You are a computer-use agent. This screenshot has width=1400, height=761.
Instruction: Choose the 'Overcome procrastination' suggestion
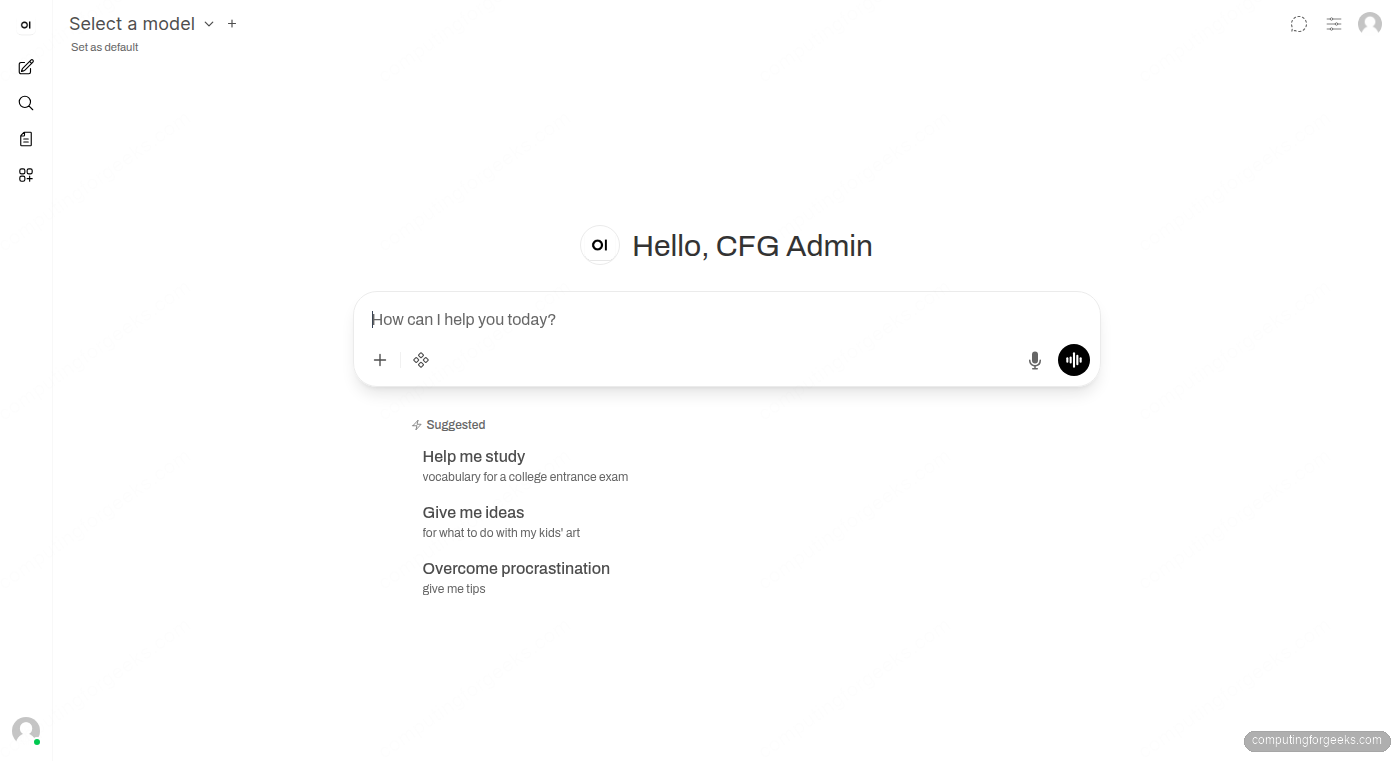coord(516,568)
